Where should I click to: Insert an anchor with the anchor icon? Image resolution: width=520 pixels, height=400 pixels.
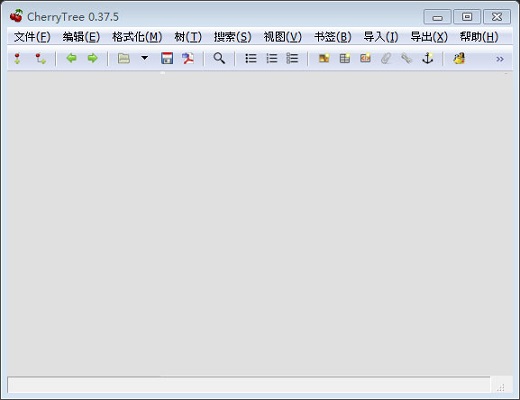428,58
